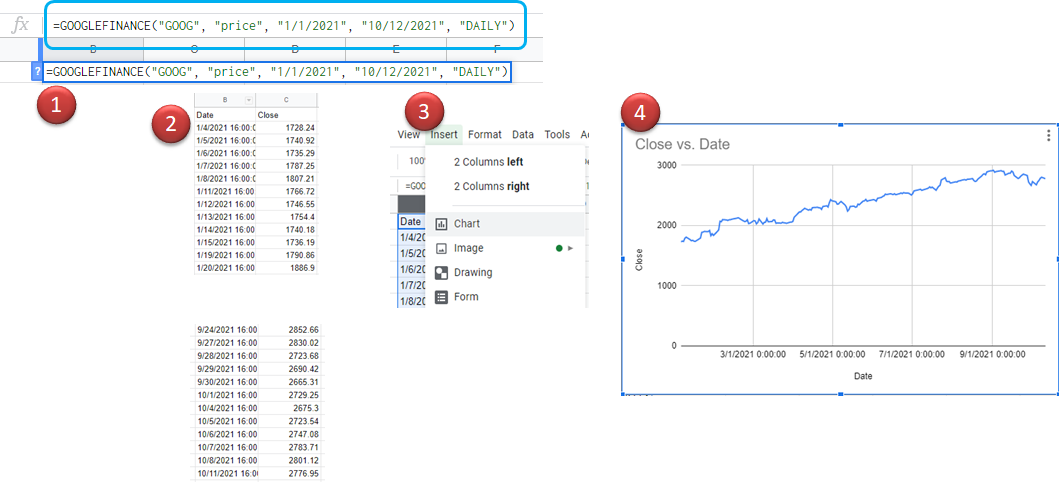This screenshot has height=482, width=1059.
Task: Click the 2776.95 close value
Action: [x=303, y=473]
